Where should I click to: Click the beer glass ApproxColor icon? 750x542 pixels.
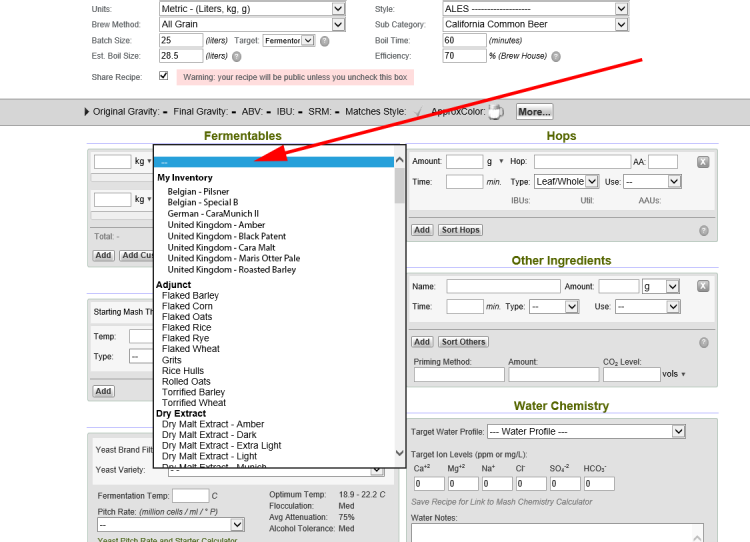pyautogui.click(x=495, y=112)
